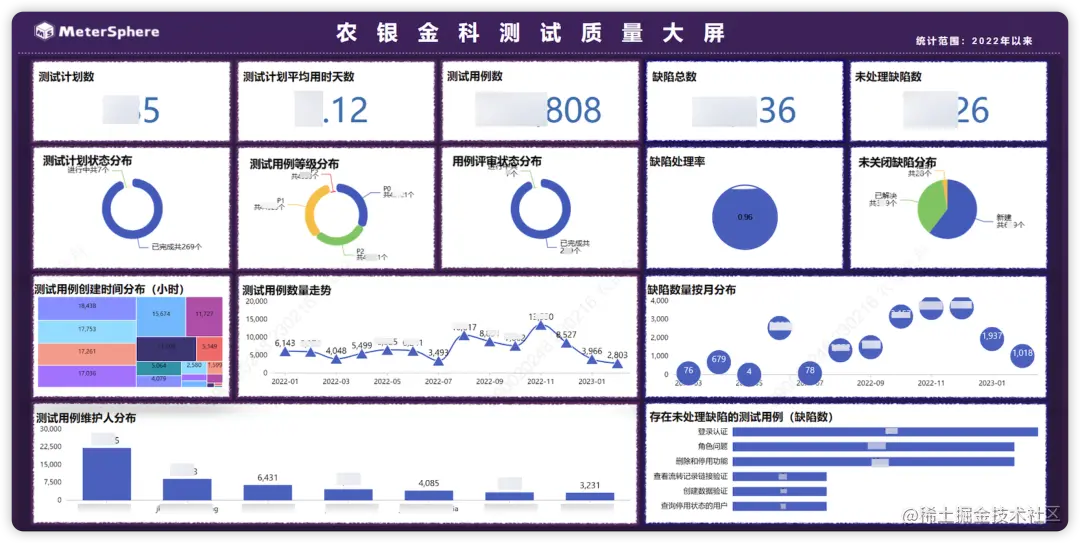
Task: Click the 测试计划状态分布 chart title
Action: (87, 161)
